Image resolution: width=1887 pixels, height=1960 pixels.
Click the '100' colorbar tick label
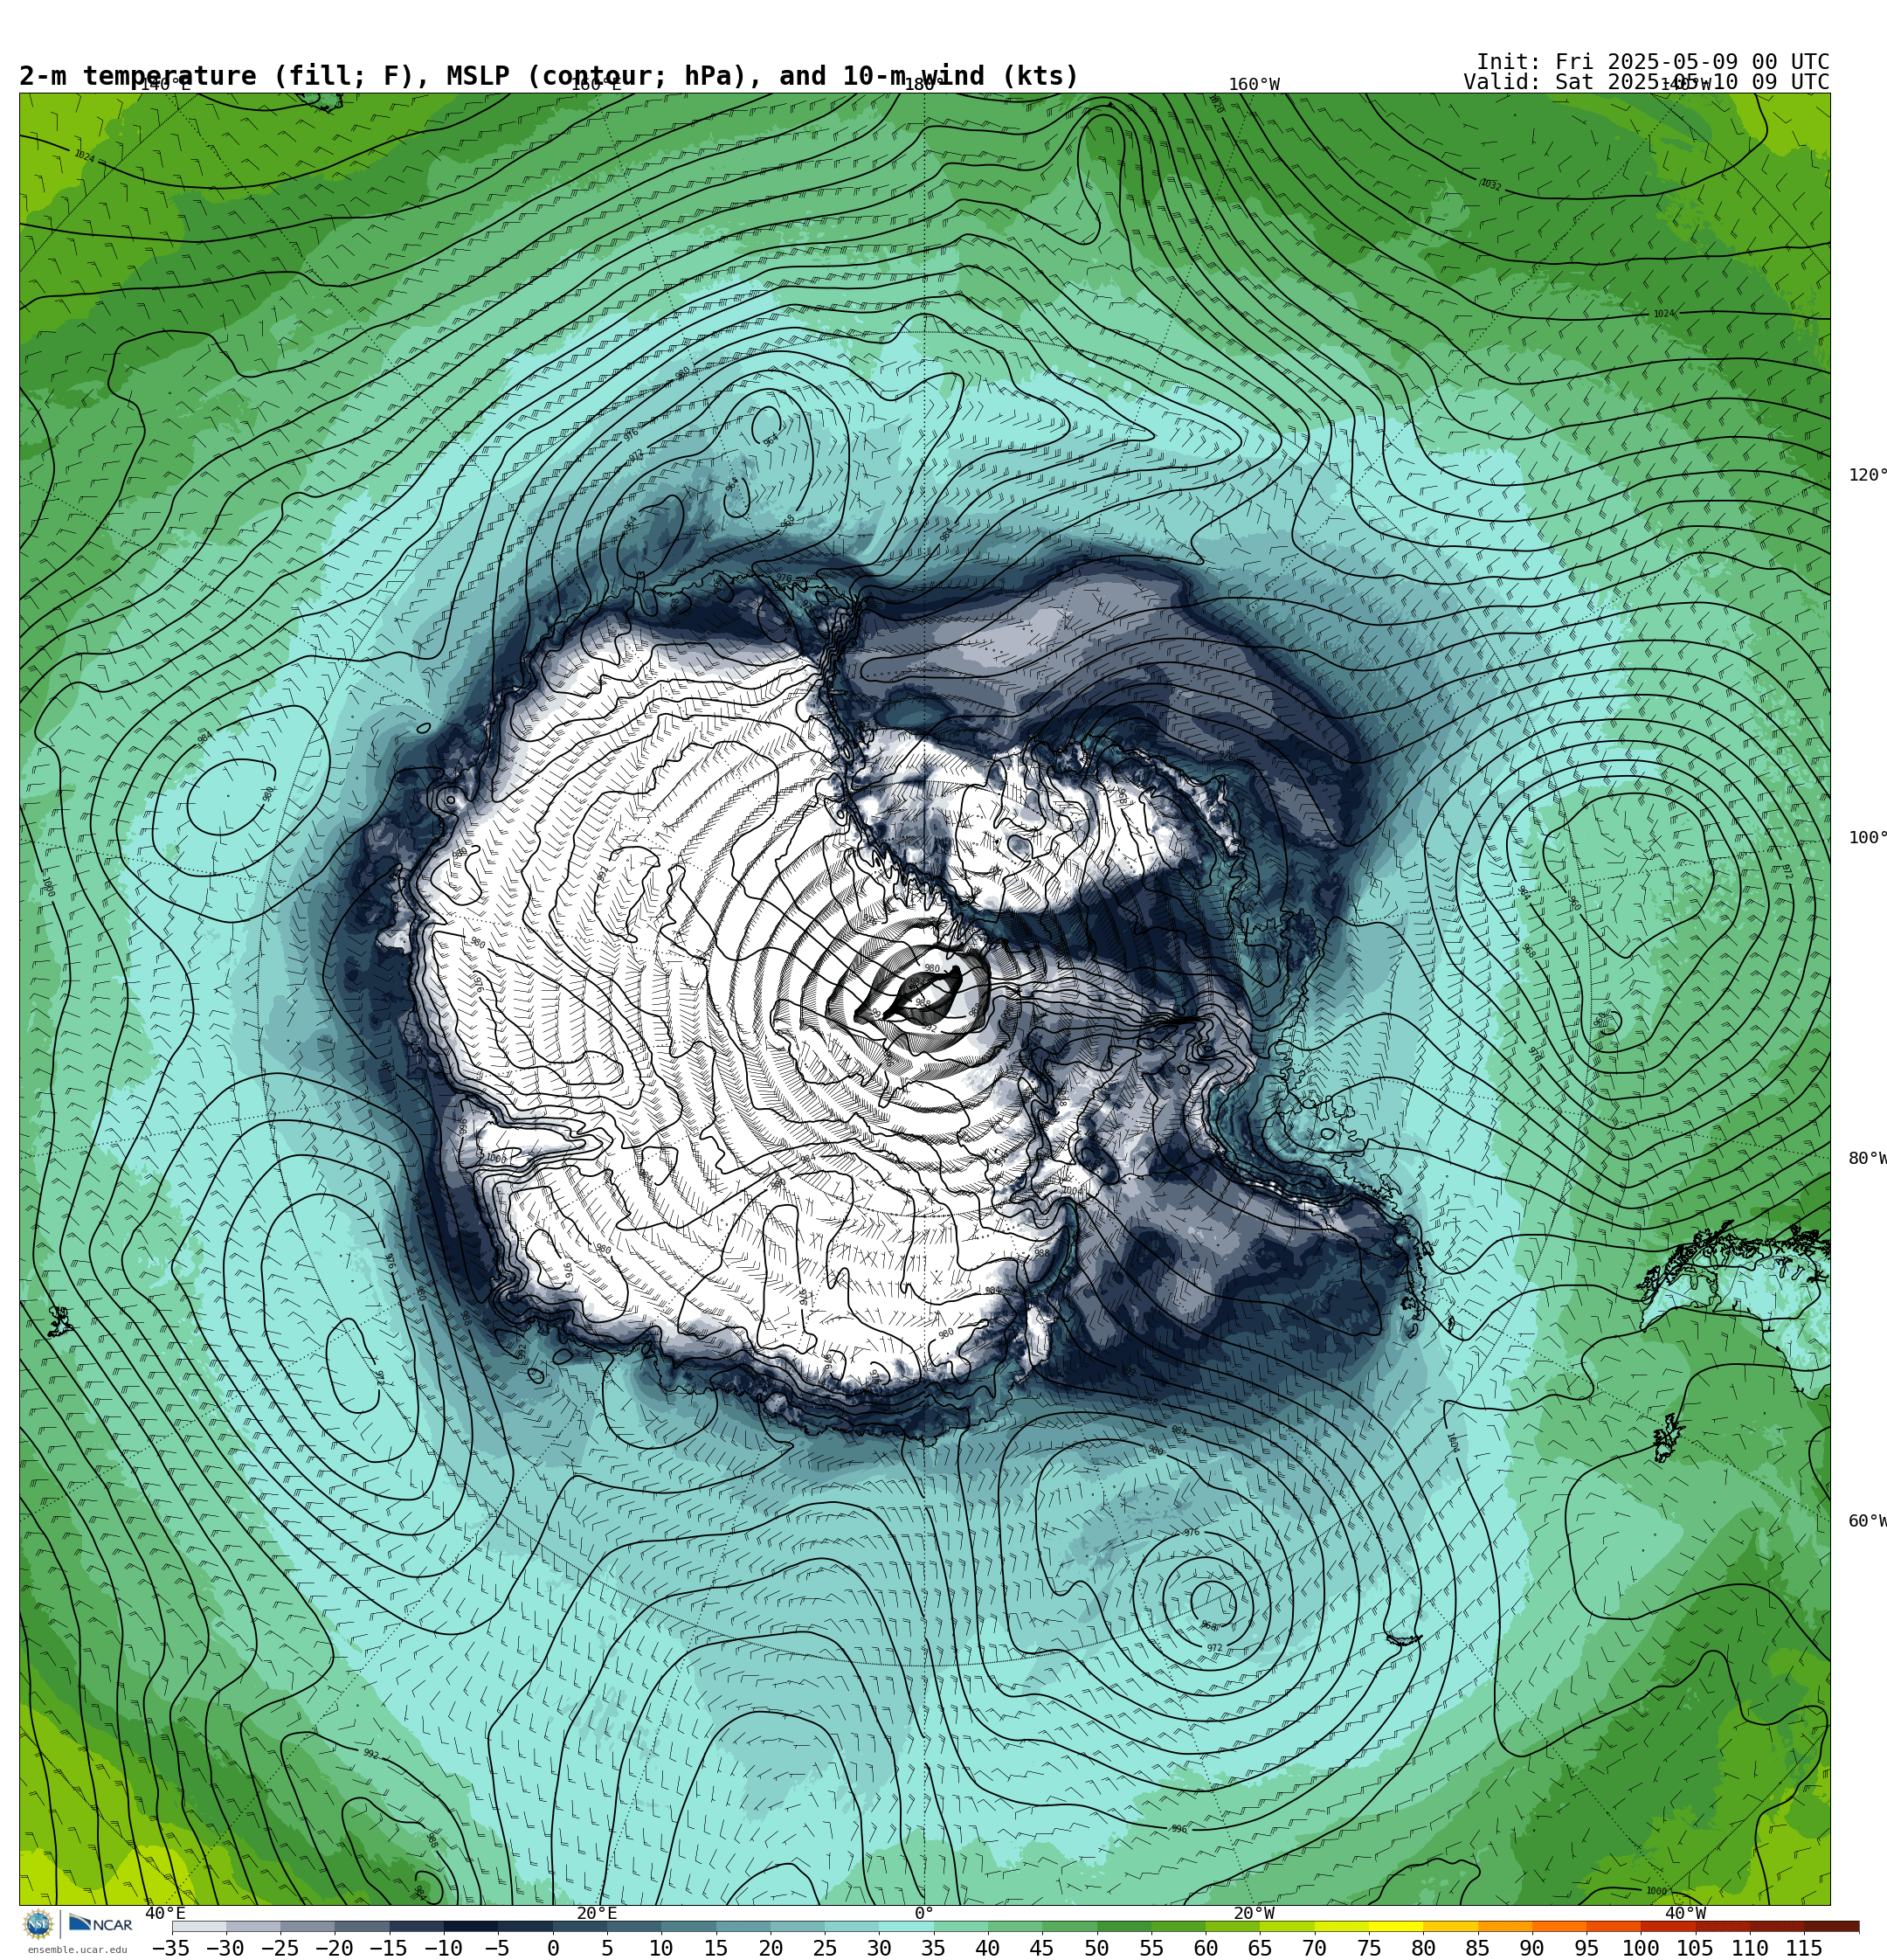coord(1640,1948)
